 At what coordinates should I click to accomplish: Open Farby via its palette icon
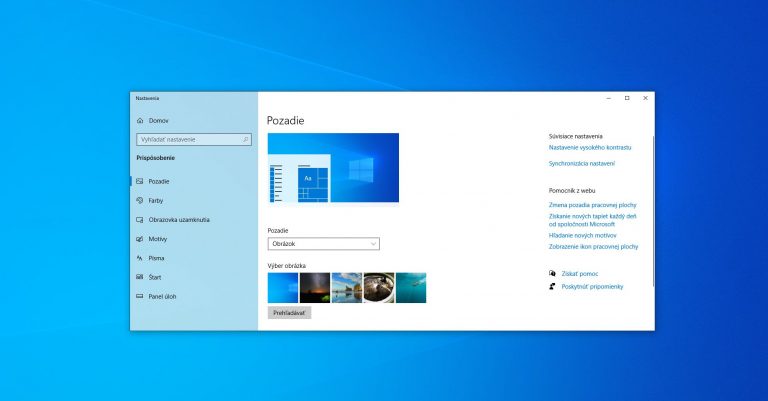[x=139, y=200]
